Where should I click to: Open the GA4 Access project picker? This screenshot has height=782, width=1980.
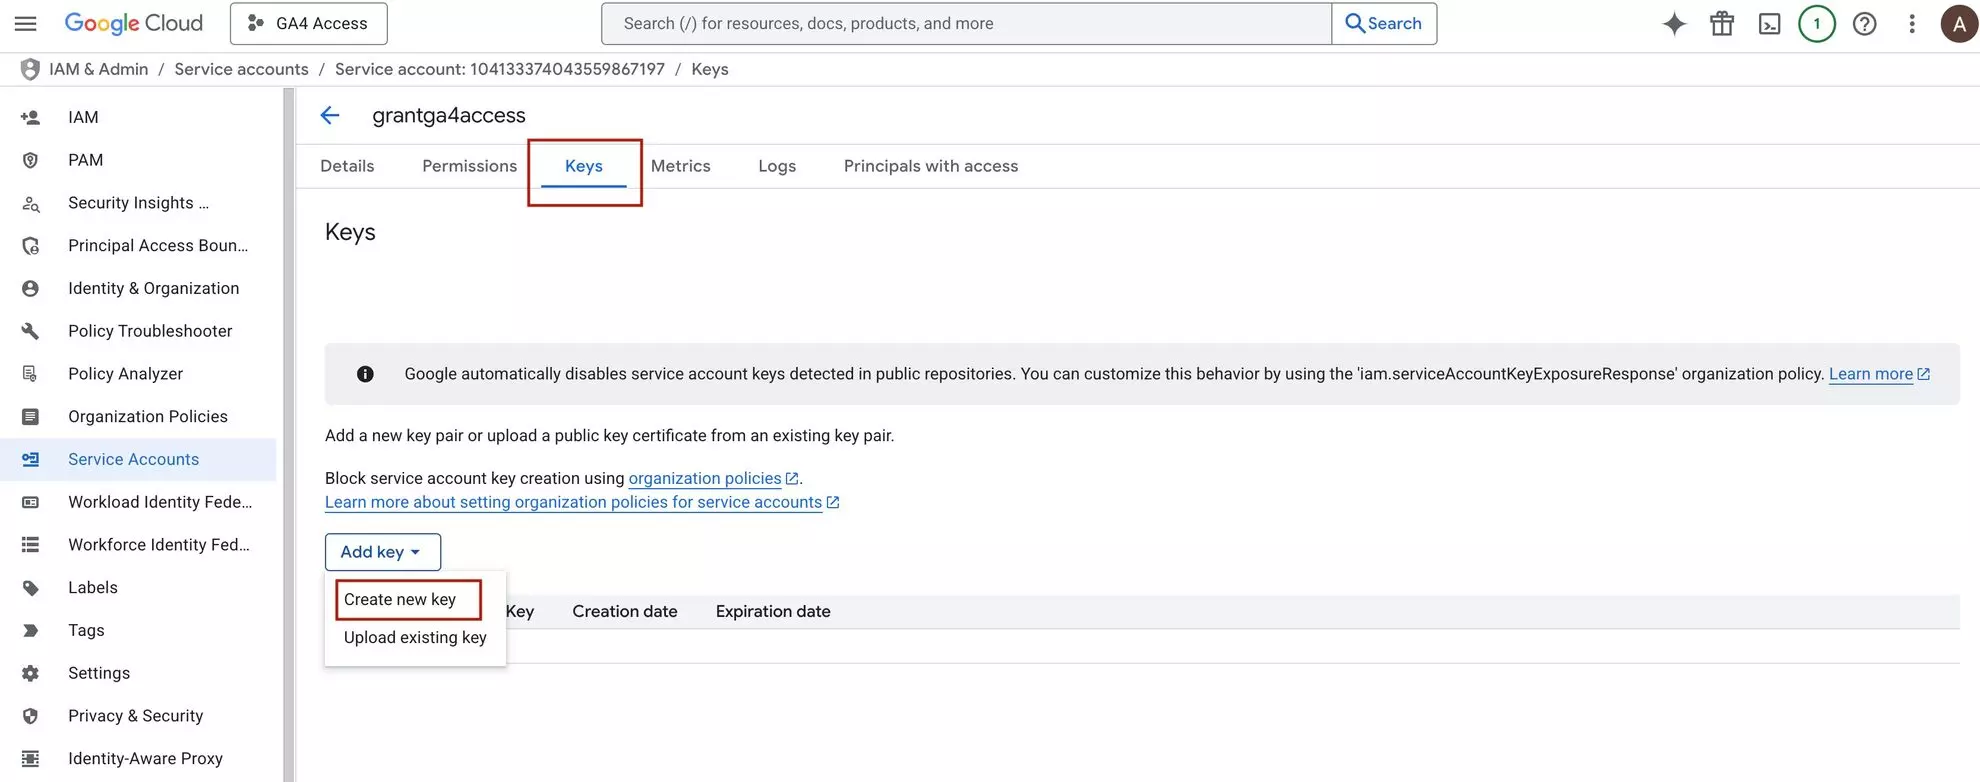click(308, 23)
